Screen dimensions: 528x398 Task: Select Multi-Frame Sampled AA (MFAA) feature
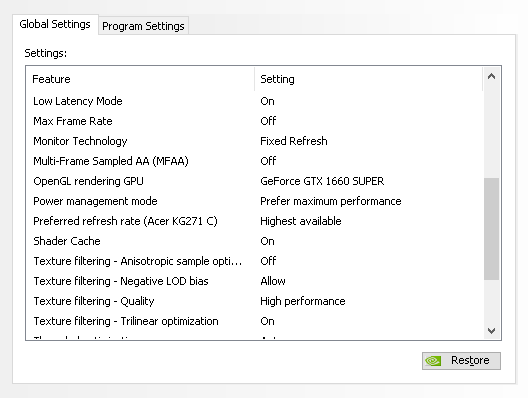(111, 161)
